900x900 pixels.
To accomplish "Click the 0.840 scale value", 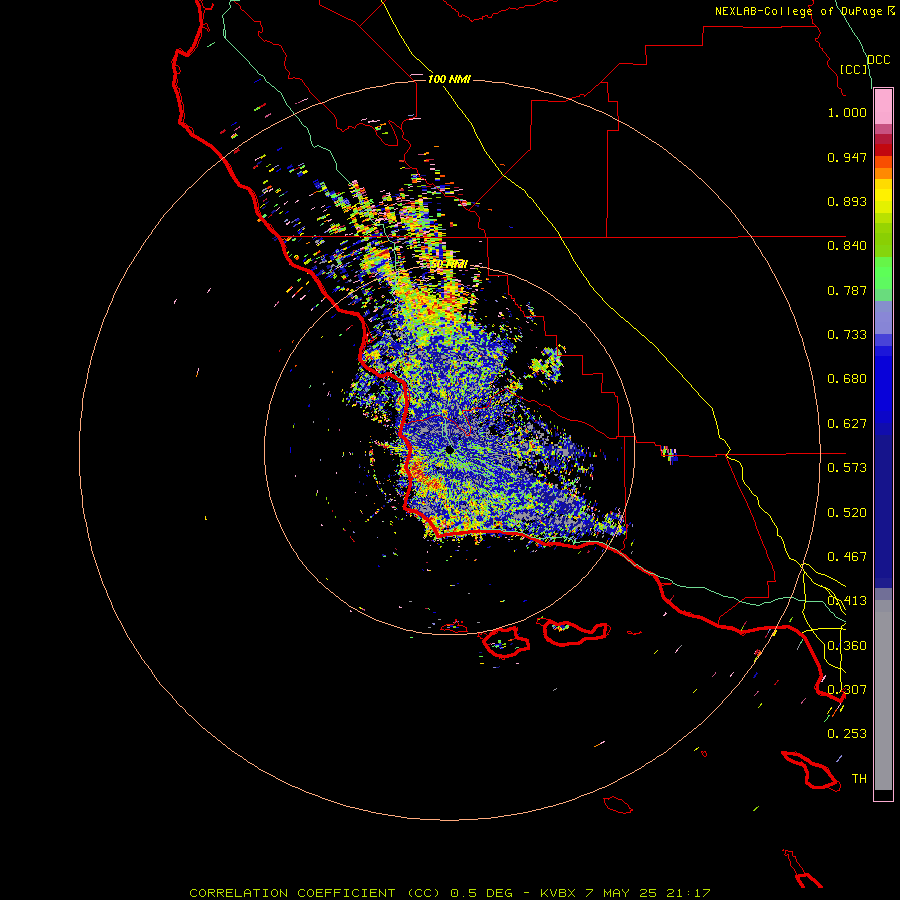I will click(847, 246).
